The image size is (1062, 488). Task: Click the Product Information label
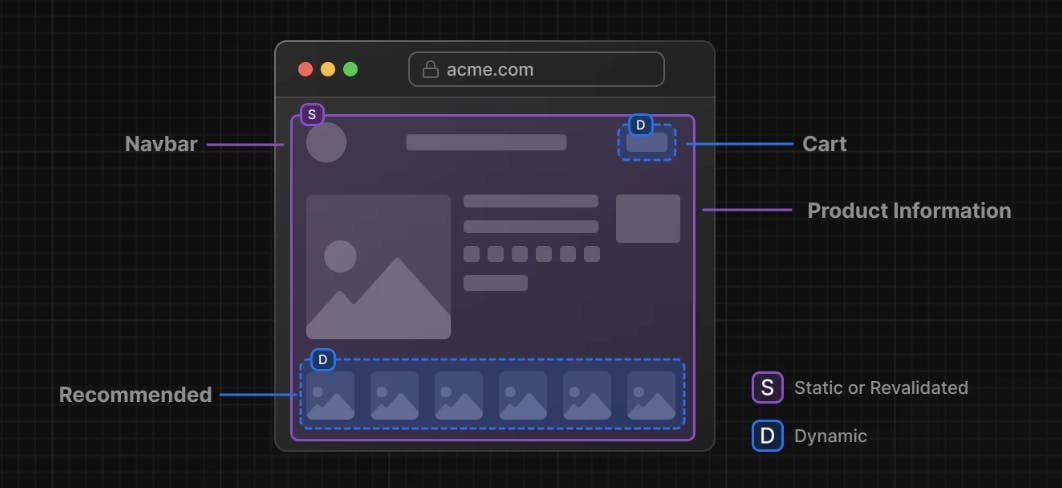pos(908,211)
